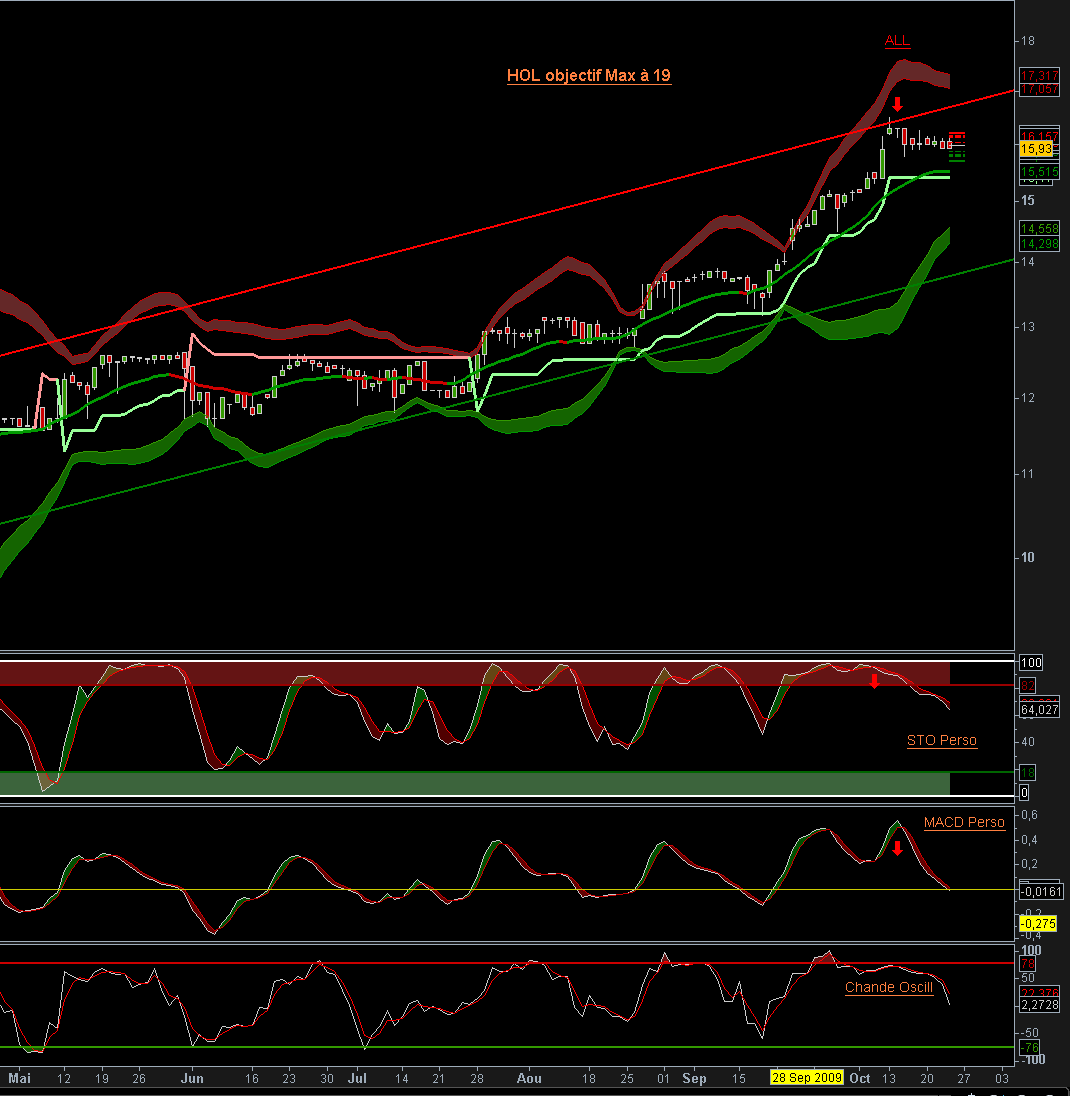Click the 0,4 level on the MACD scale
This screenshot has height=1096, width=1070.
[1029, 840]
